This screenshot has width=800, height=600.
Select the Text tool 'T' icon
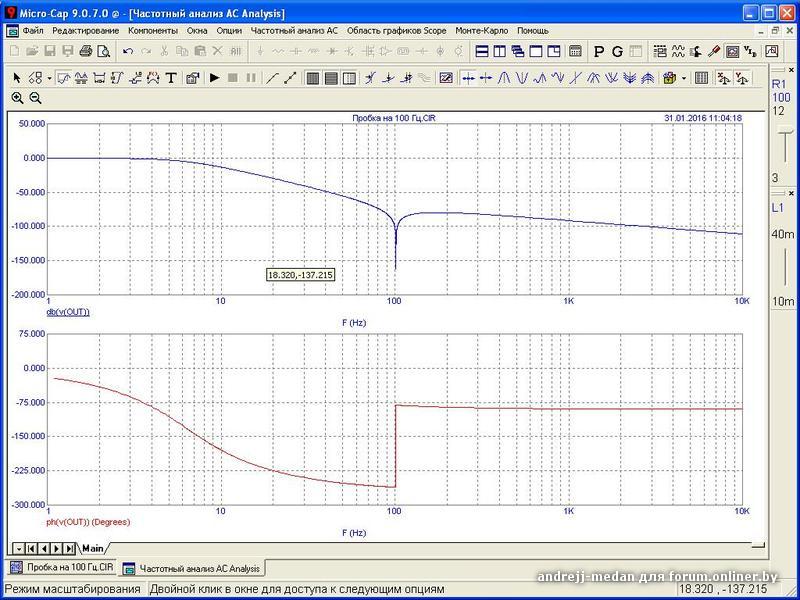(x=171, y=78)
